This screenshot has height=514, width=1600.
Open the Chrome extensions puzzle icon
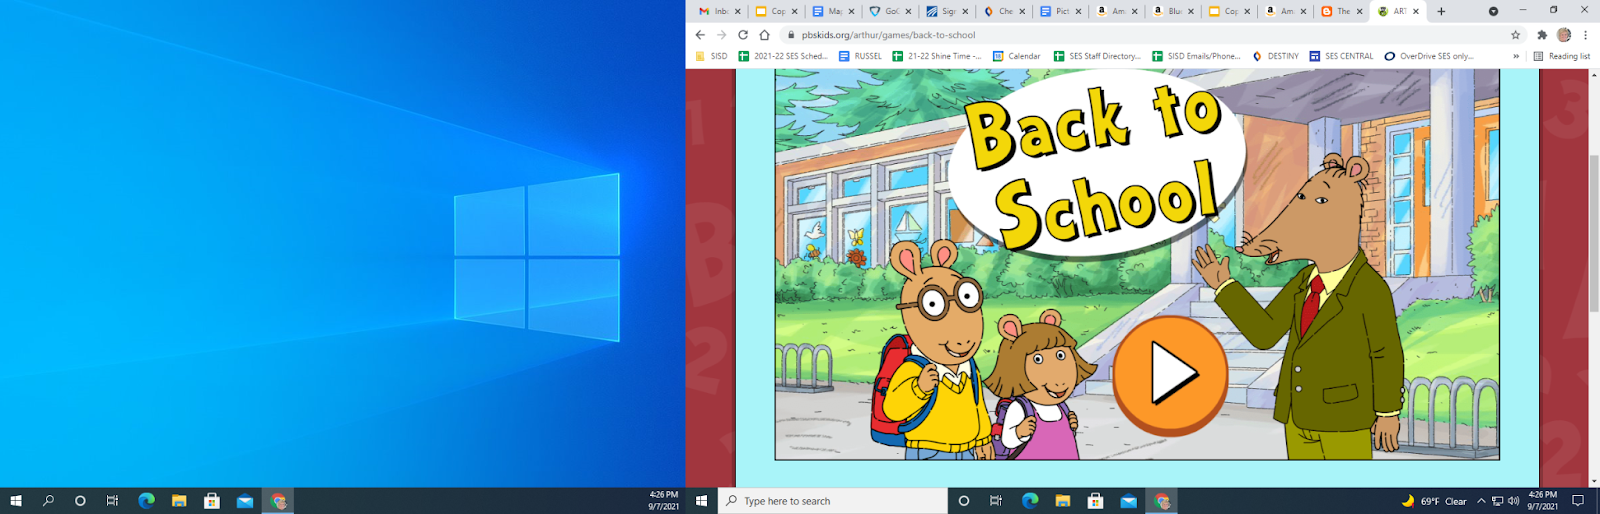coord(1542,35)
